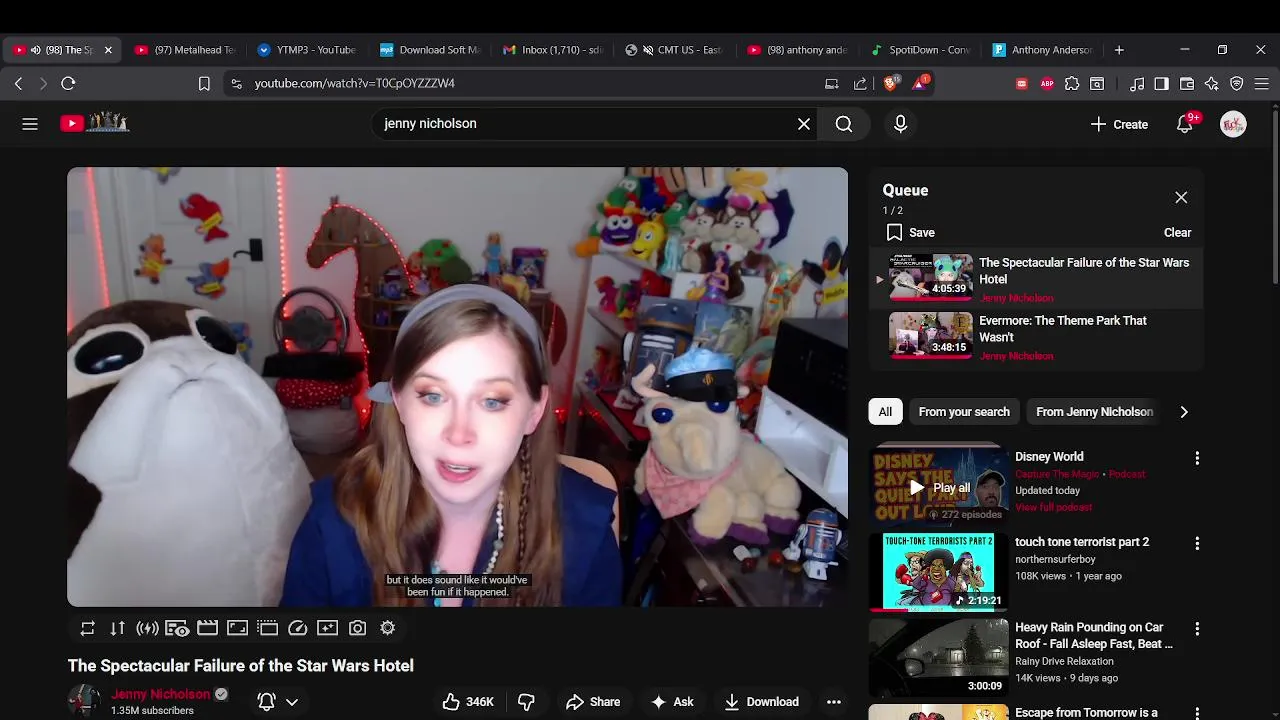Open the playback speed gauge icon
This screenshot has width=1280, height=720.
click(x=297, y=628)
